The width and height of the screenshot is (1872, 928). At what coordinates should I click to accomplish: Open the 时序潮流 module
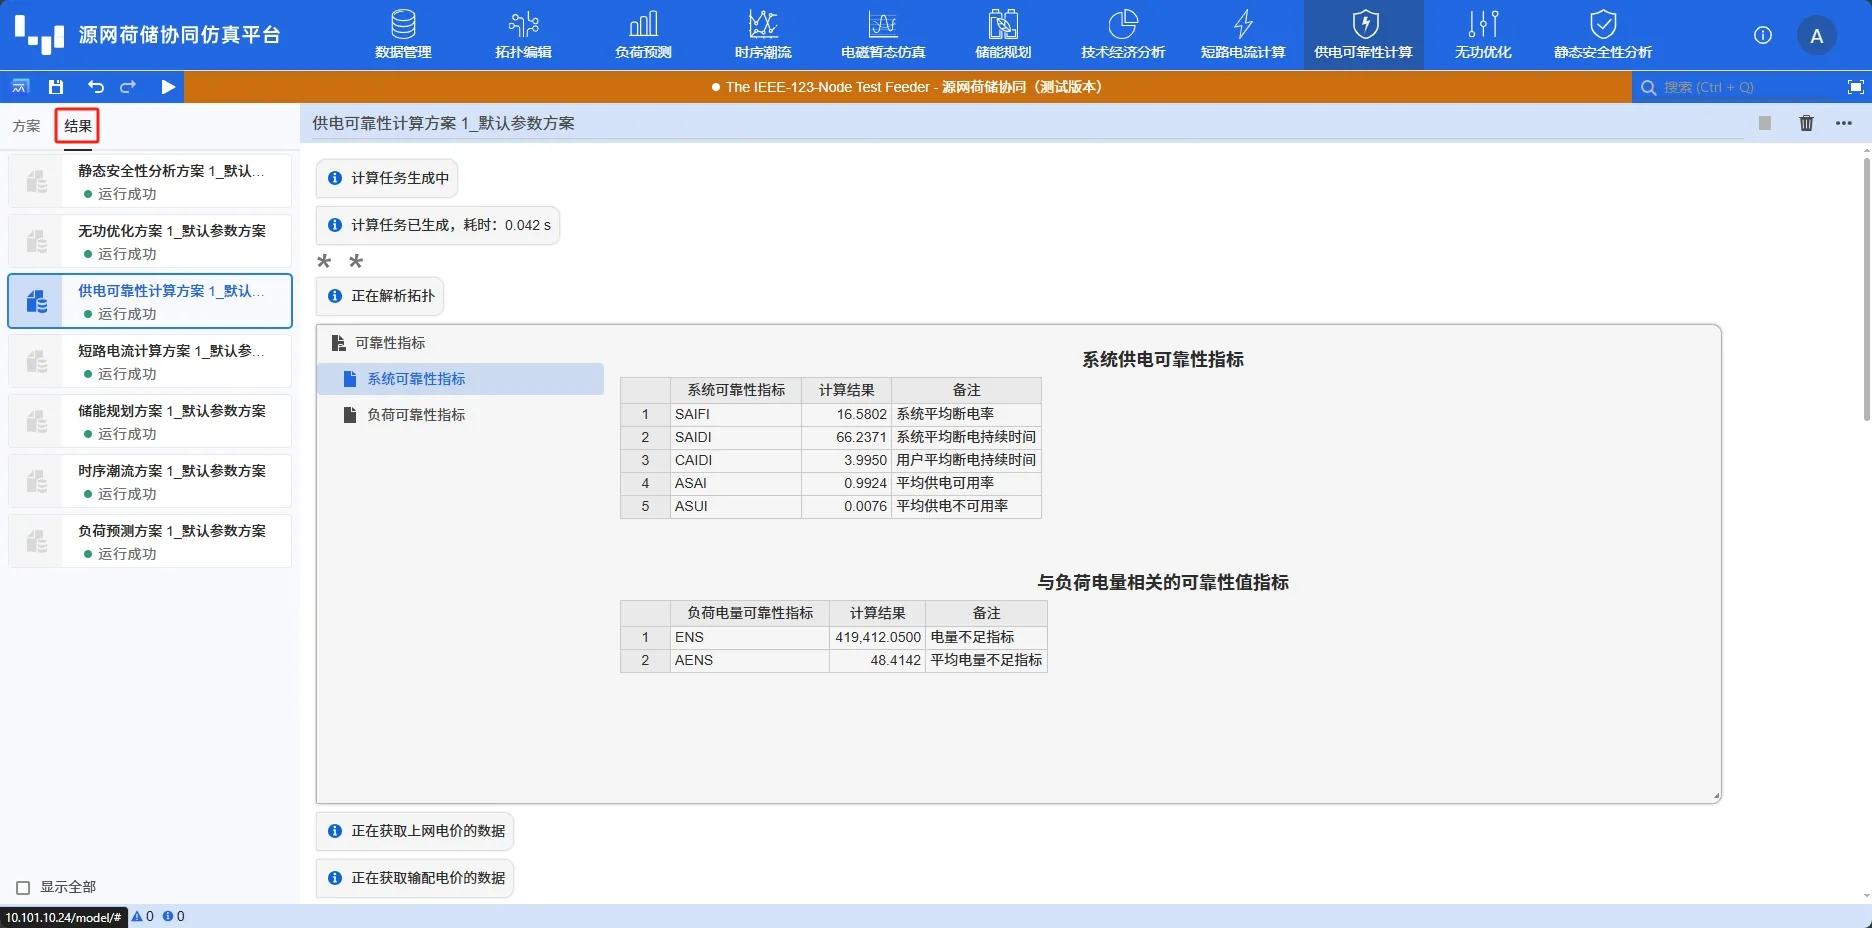(763, 35)
